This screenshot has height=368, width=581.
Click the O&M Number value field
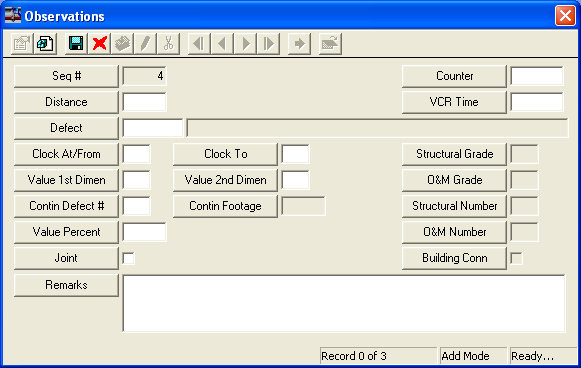524,232
